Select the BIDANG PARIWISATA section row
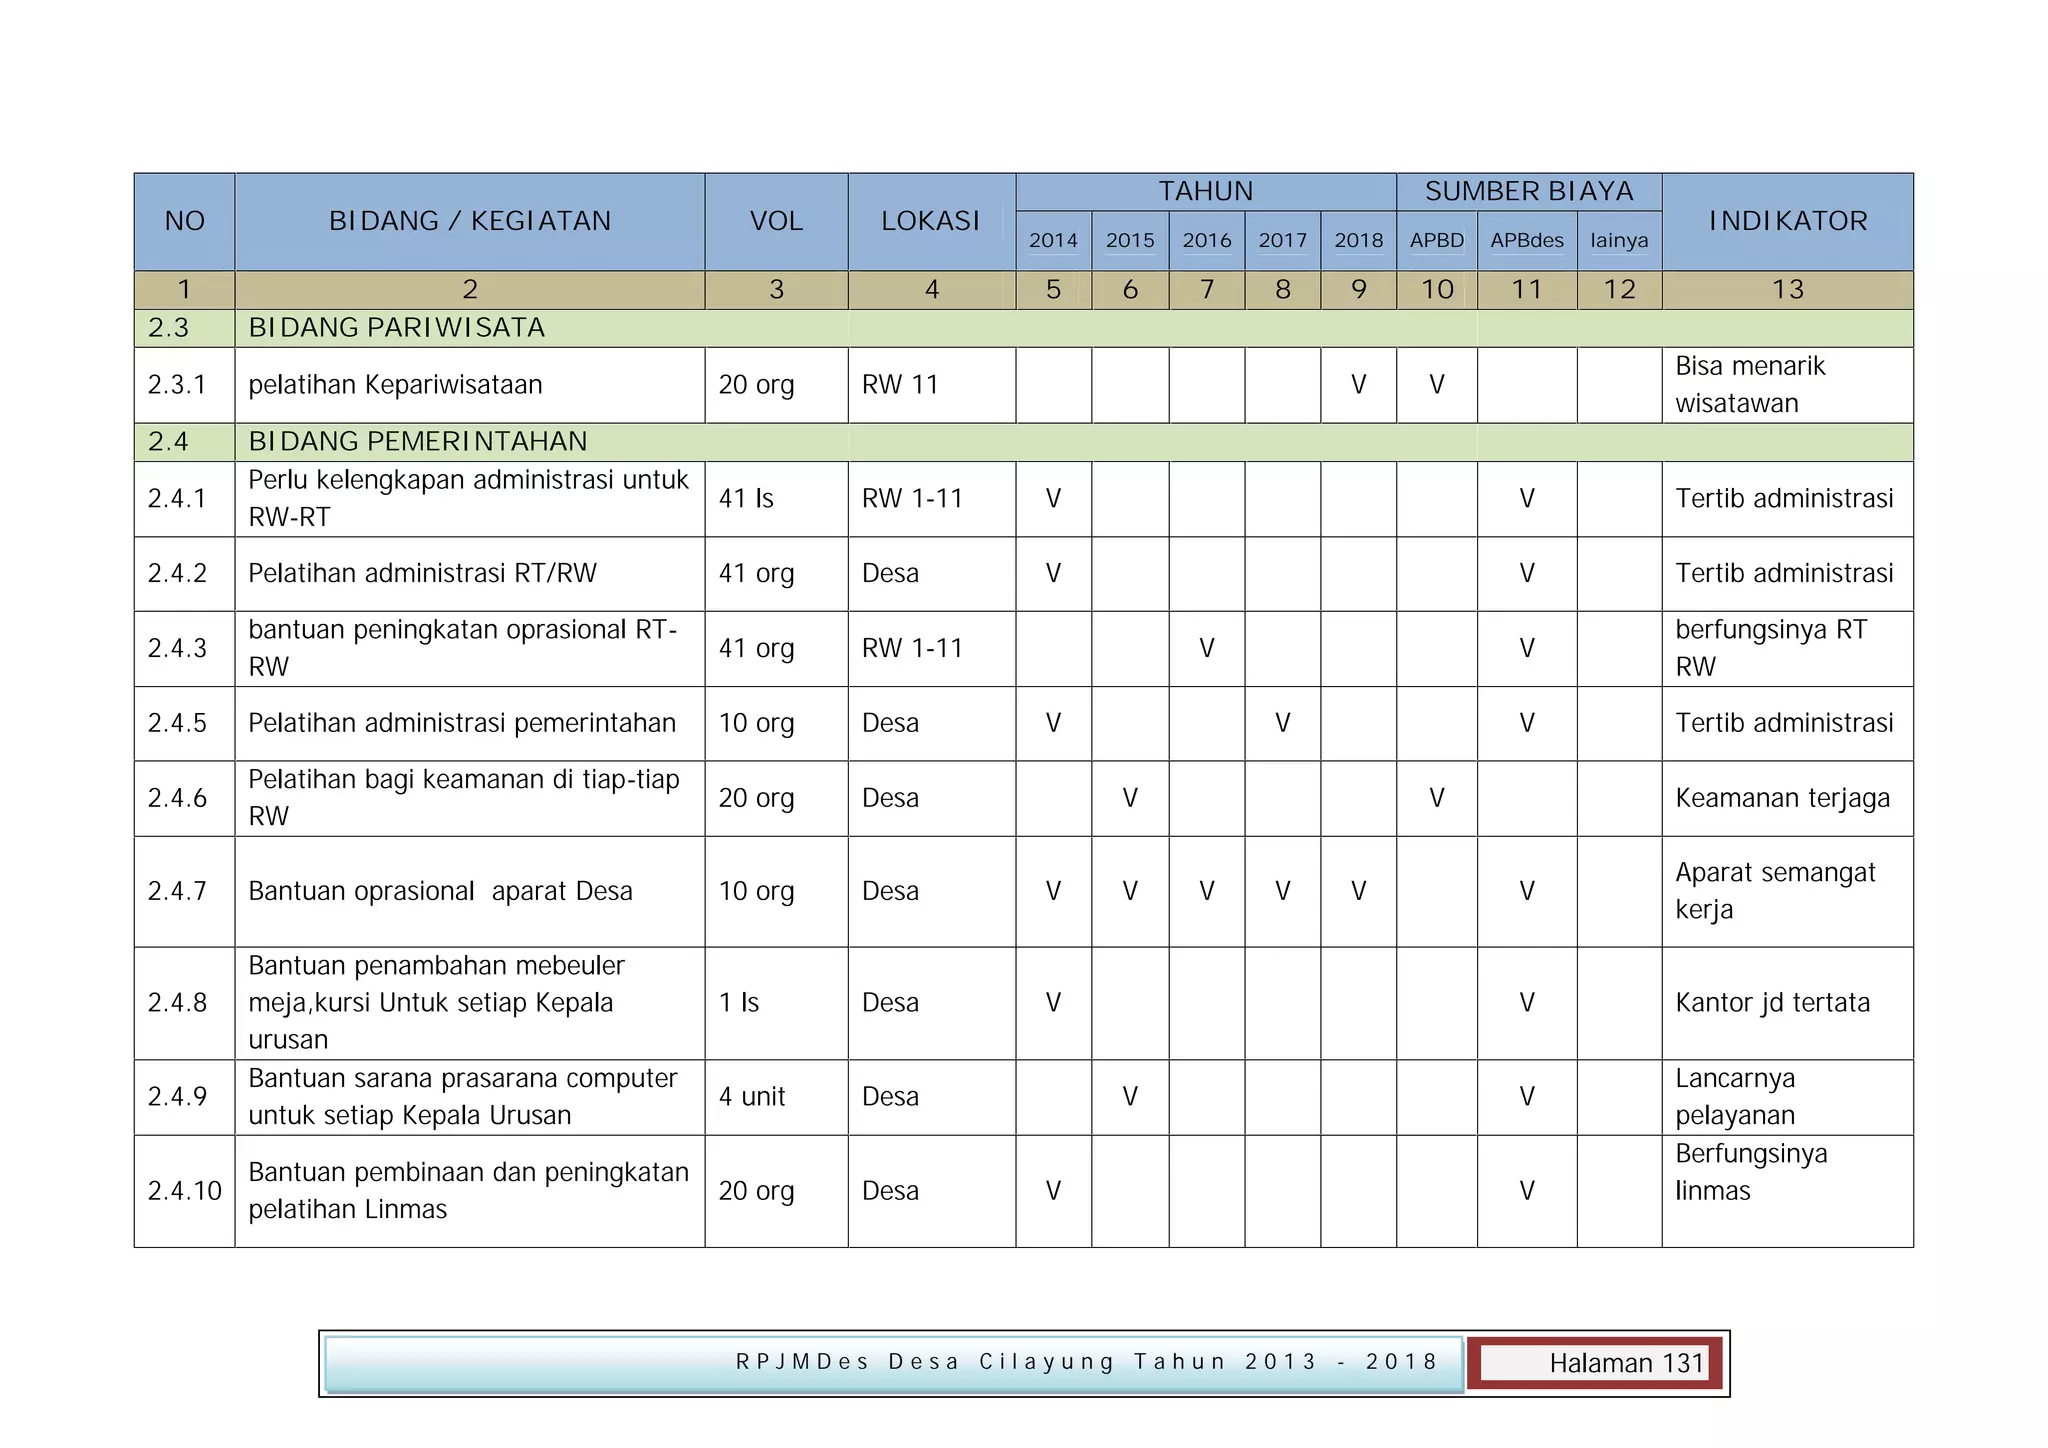The height and width of the screenshot is (1448, 2048). tap(397, 328)
